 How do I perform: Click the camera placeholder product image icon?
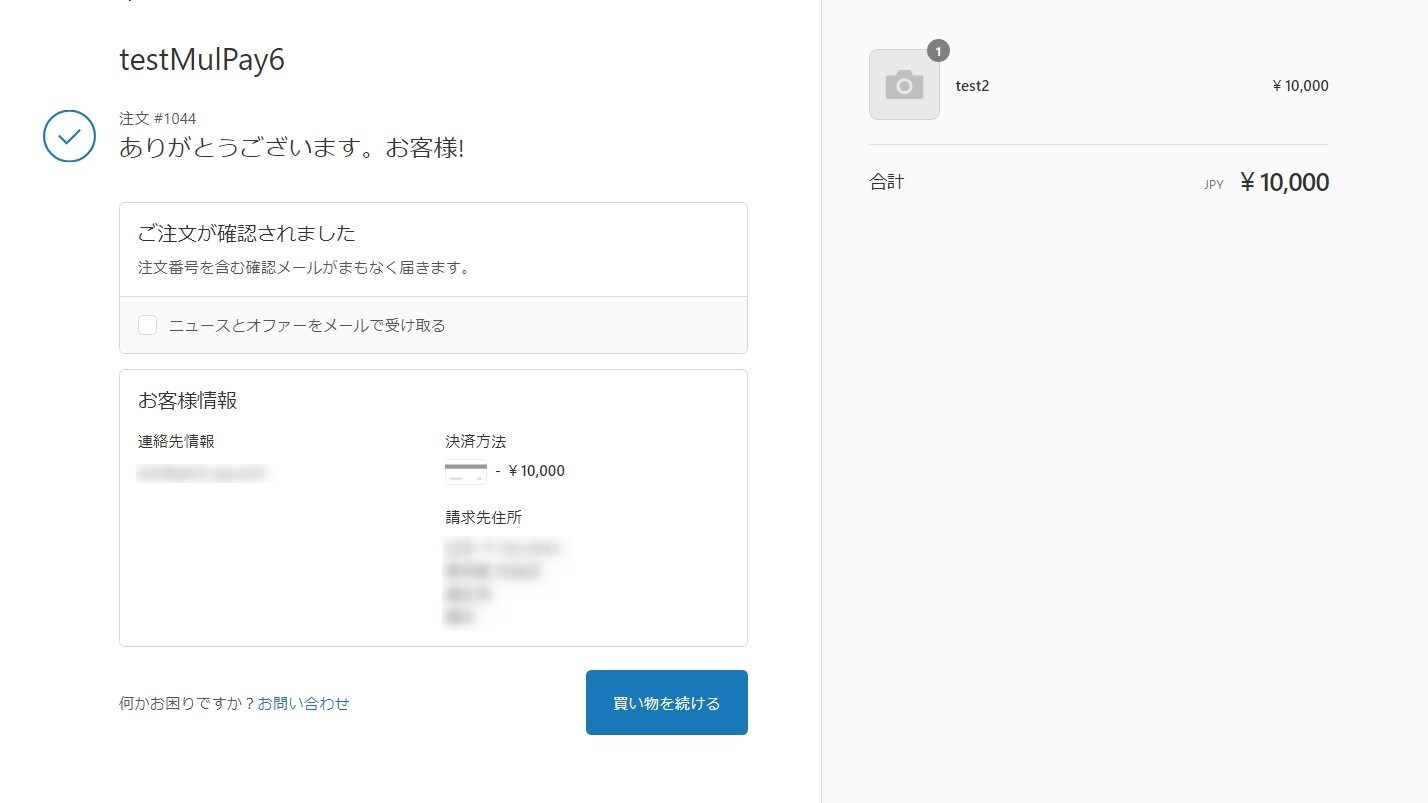coord(904,84)
